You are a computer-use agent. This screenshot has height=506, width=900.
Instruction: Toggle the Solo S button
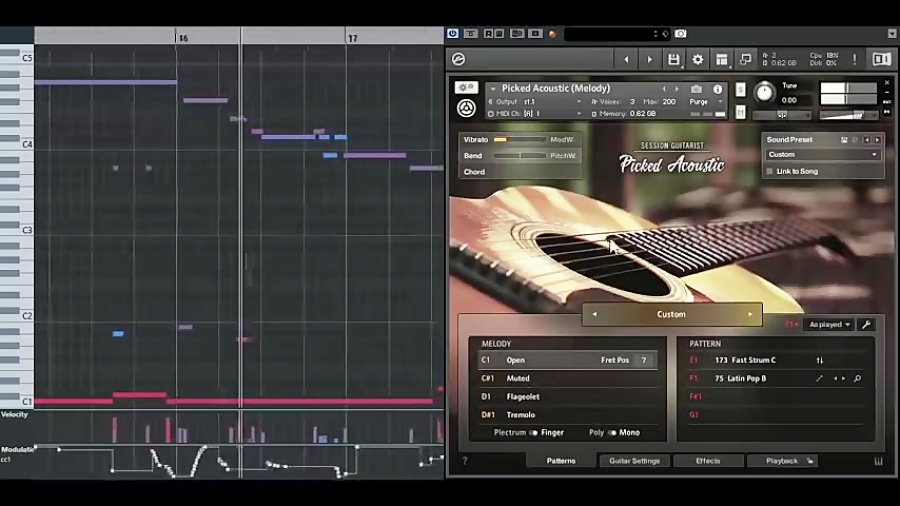tap(740, 89)
